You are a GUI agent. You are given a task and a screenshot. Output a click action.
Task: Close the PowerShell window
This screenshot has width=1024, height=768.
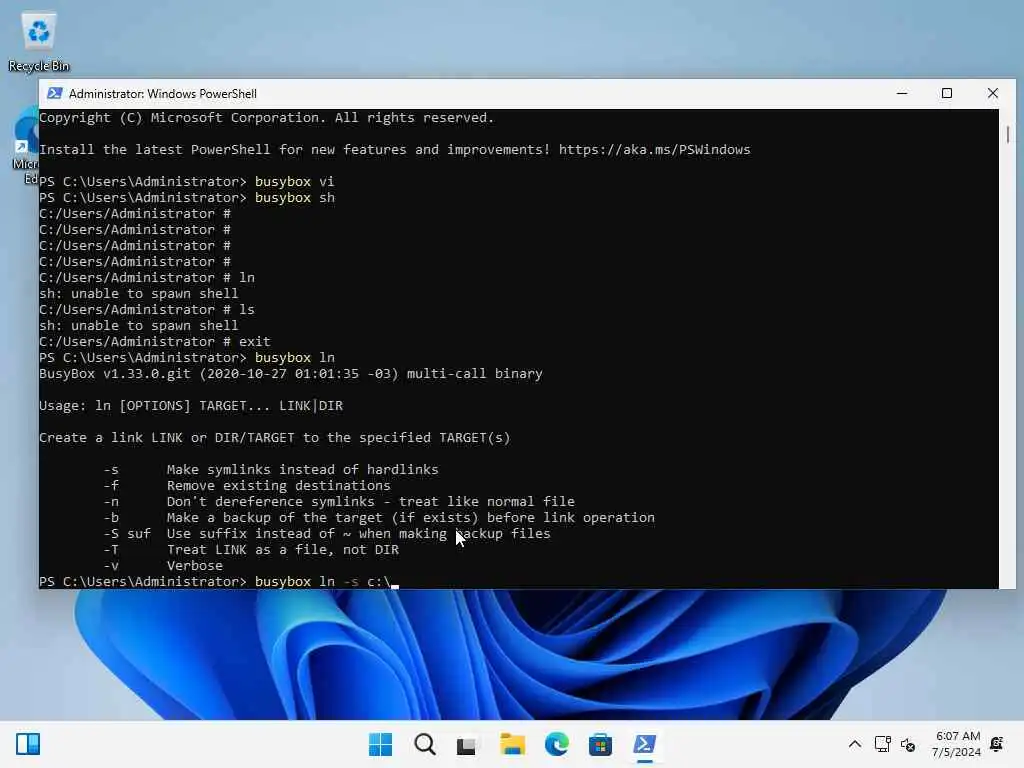(993, 93)
